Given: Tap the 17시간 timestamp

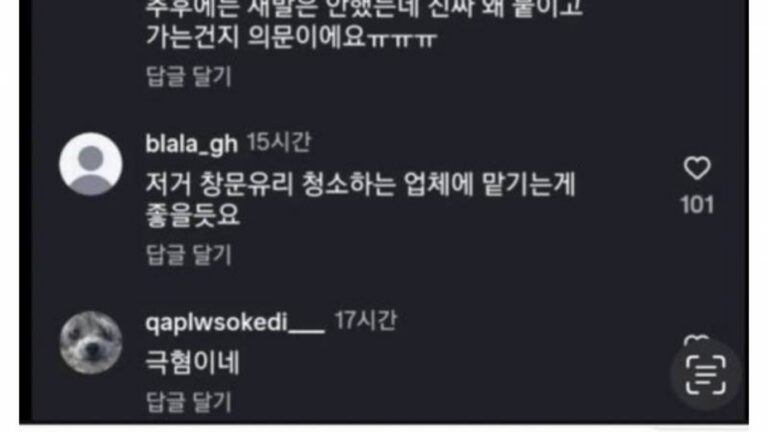Looking at the screenshot, I should [365, 321].
